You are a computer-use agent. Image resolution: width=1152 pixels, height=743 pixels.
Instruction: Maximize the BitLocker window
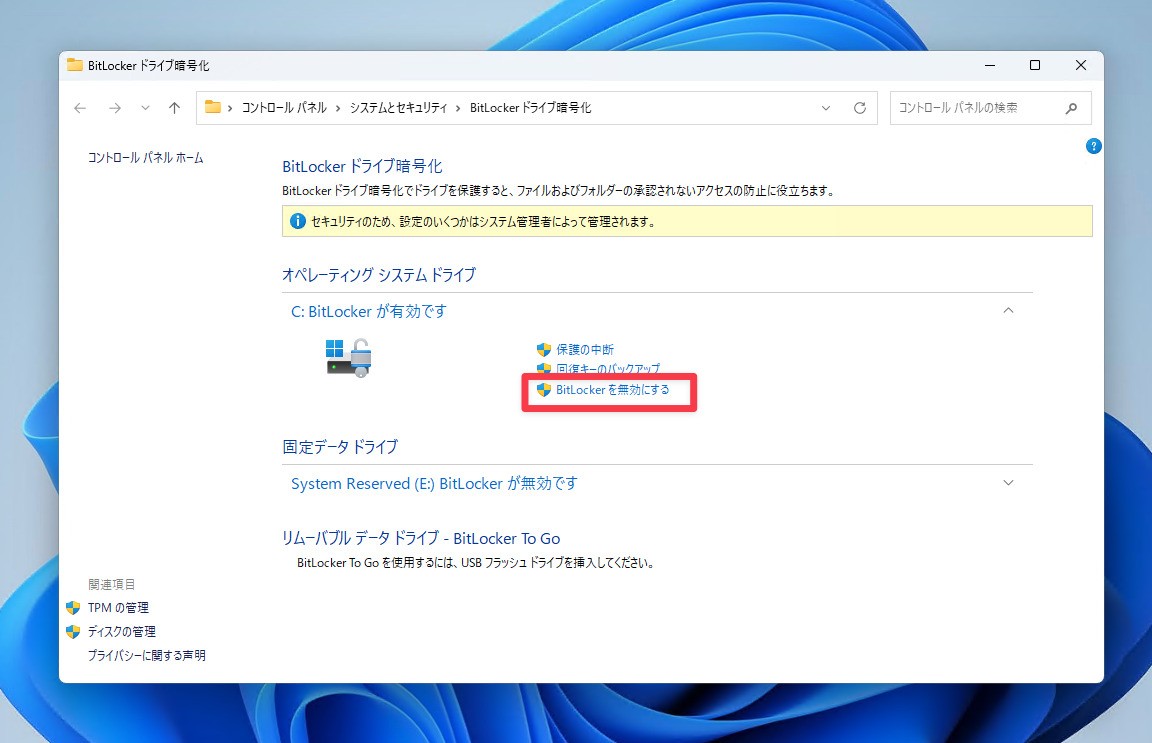[x=1034, y=65]
